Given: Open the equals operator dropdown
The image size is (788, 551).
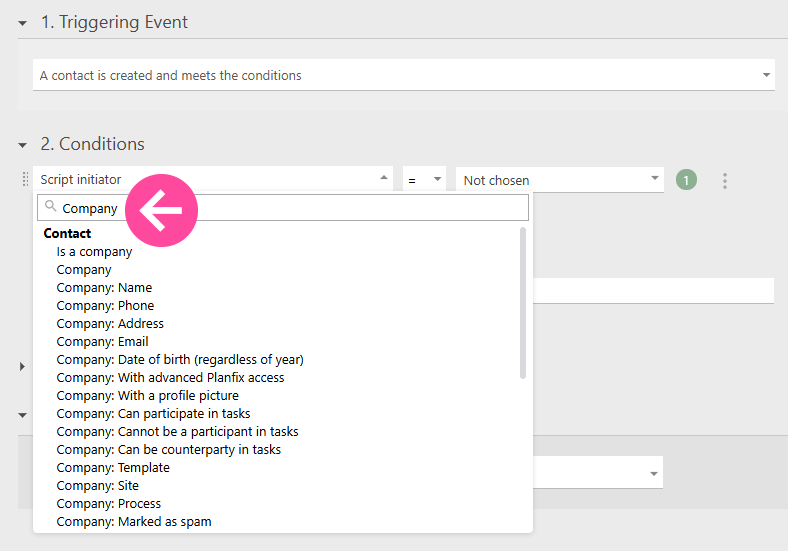Looking at the screenshot, I should (424, 180).
